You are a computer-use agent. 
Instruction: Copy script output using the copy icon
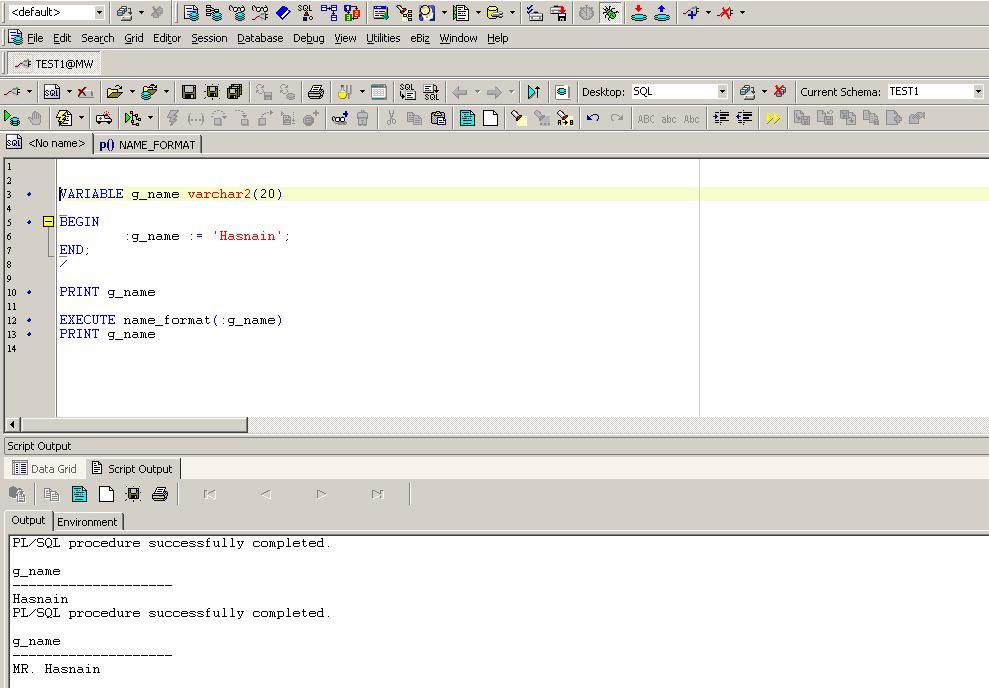click(50, 493)
